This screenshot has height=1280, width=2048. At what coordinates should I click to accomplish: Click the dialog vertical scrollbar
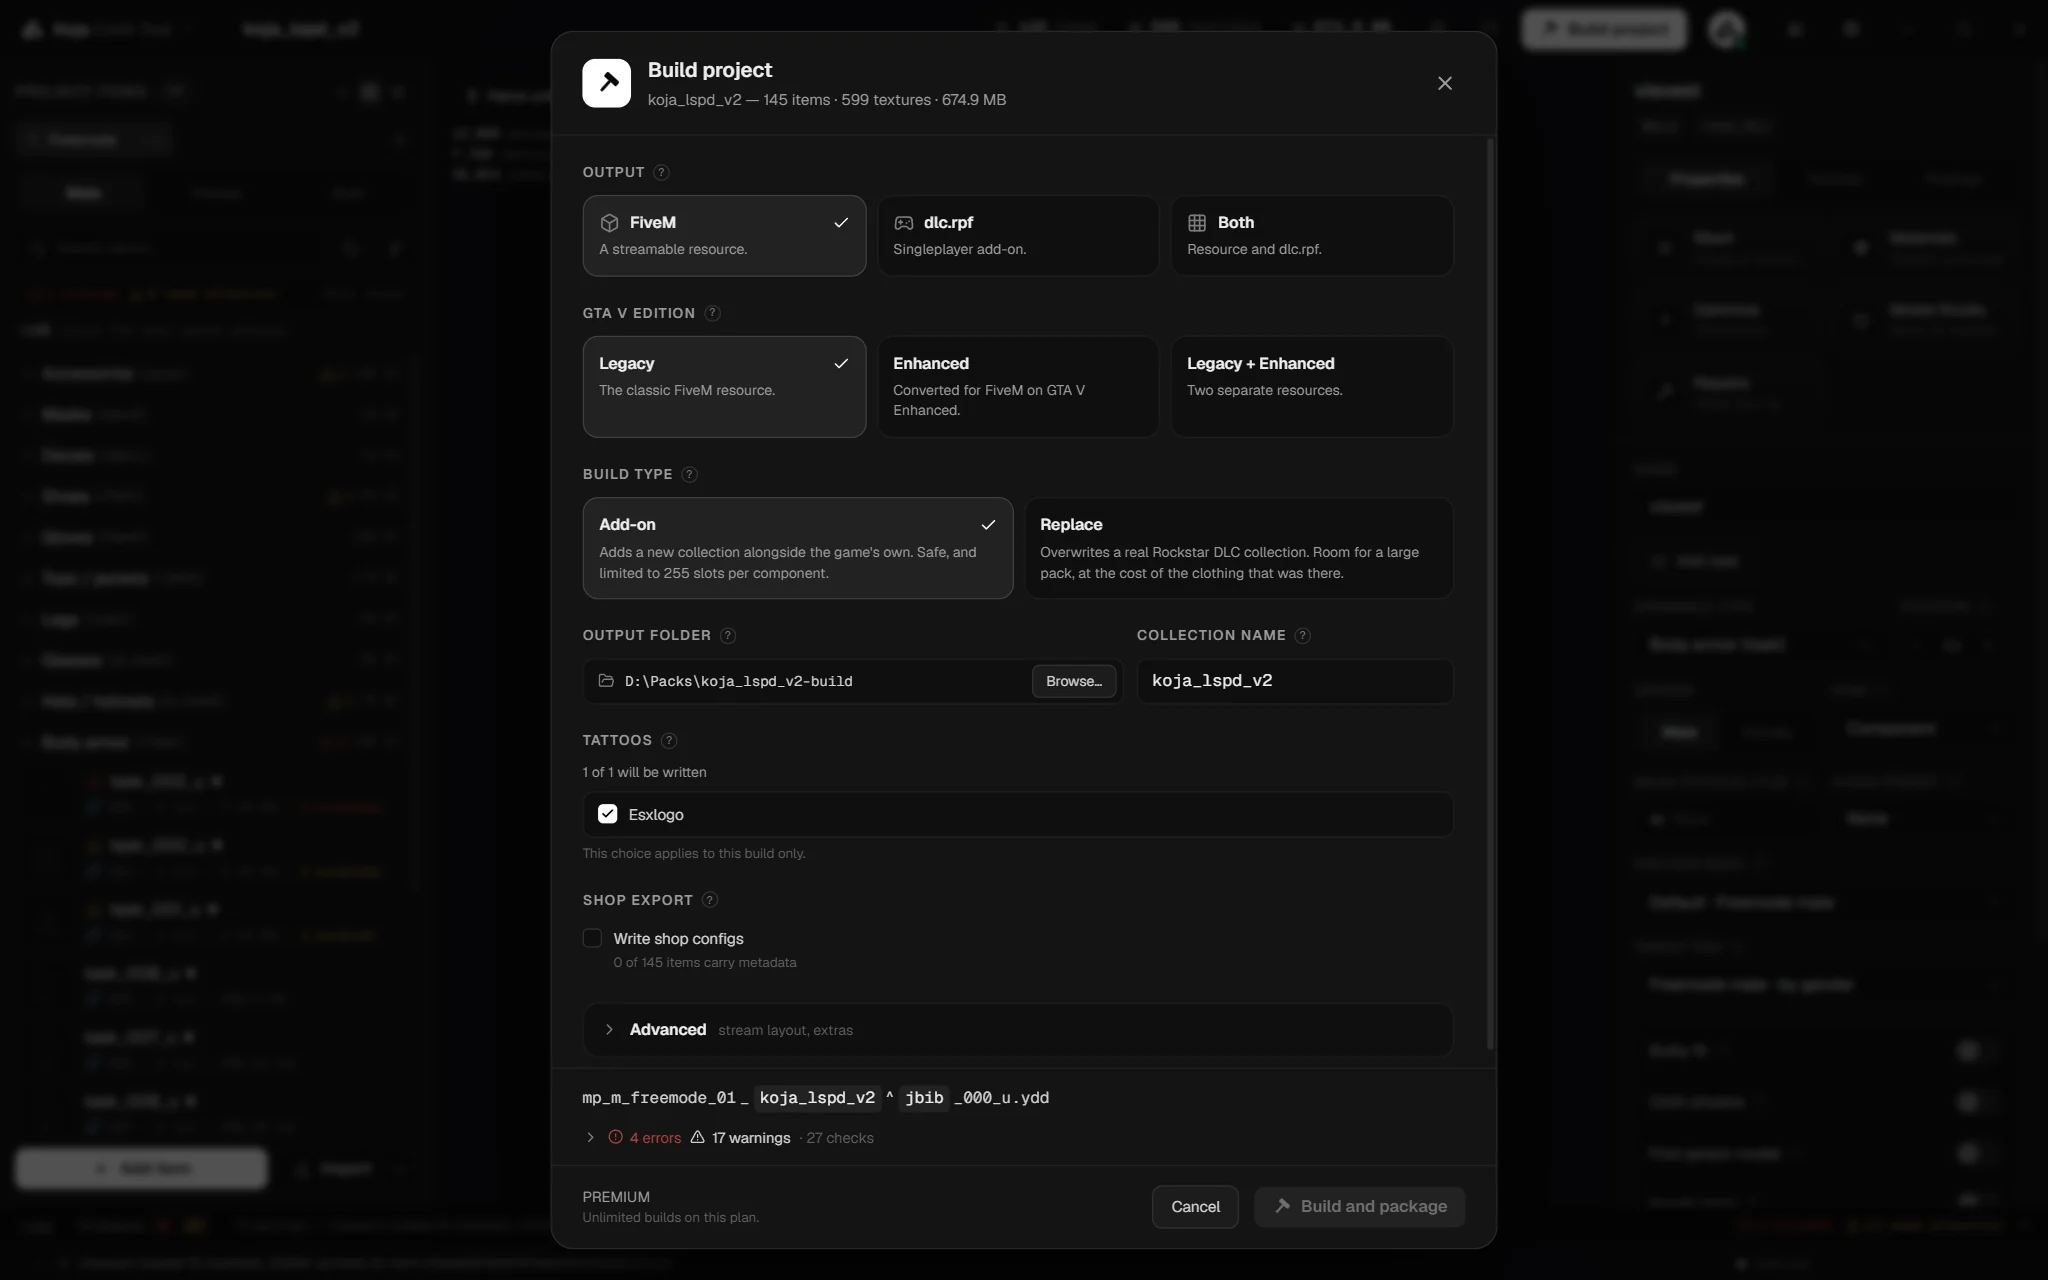1490,594
